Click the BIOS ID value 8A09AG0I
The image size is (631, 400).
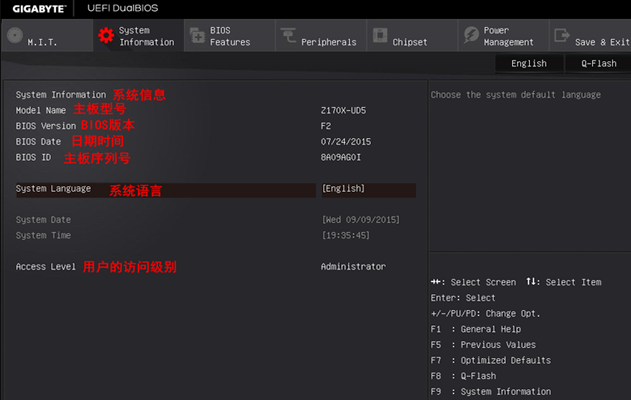[340, 157]
